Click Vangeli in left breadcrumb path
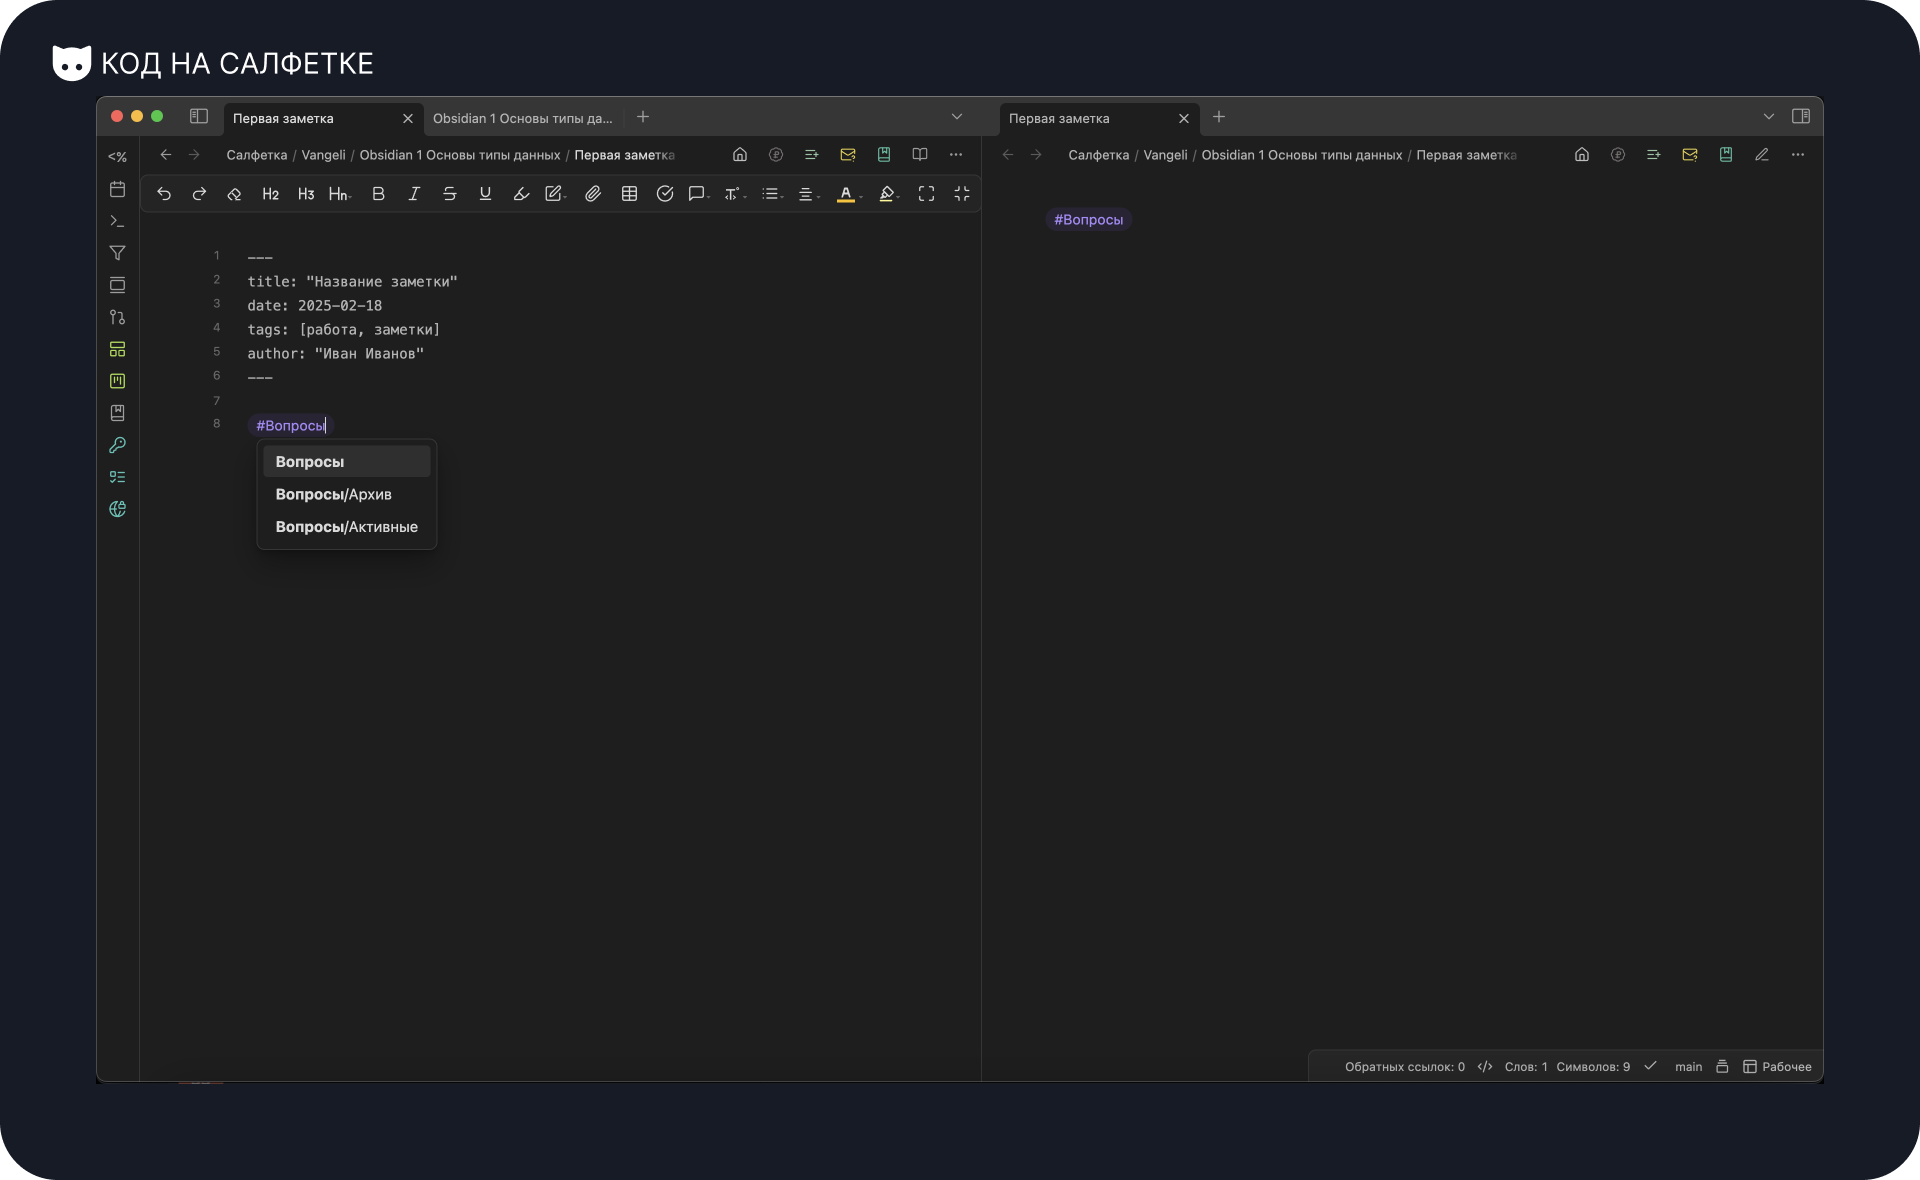The width and height of the screenshot is (1920, 1180). [323, 155]
